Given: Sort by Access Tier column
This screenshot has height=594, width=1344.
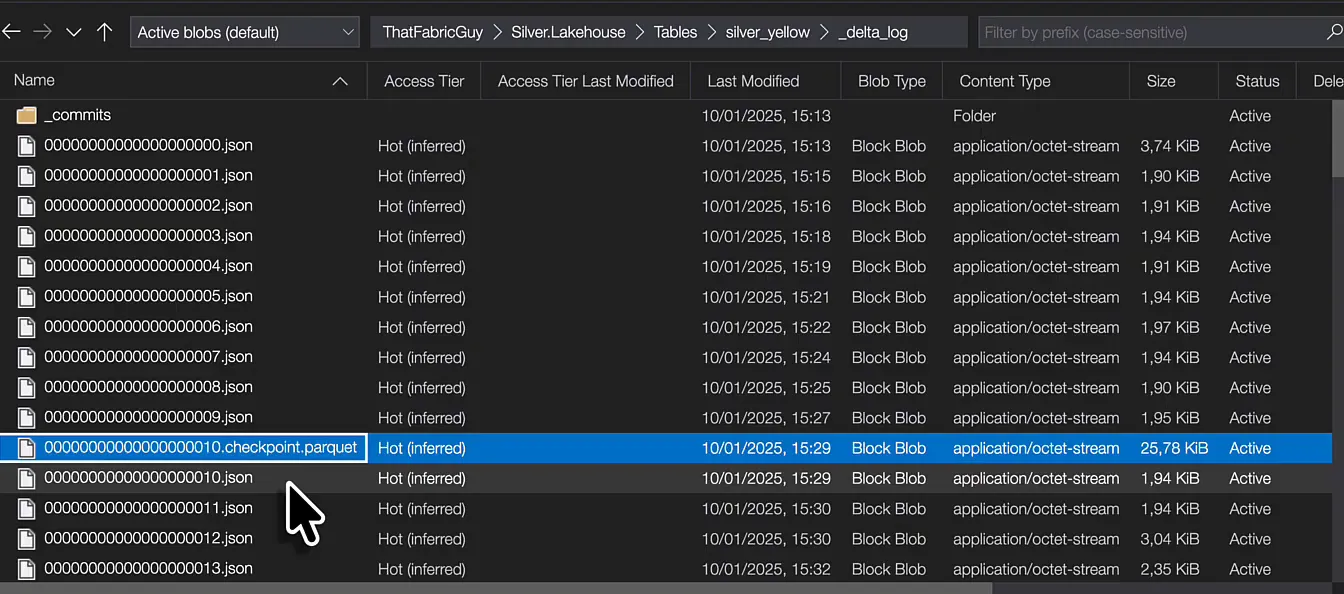Looking at the screenshot, I should (x=424, y=81).
